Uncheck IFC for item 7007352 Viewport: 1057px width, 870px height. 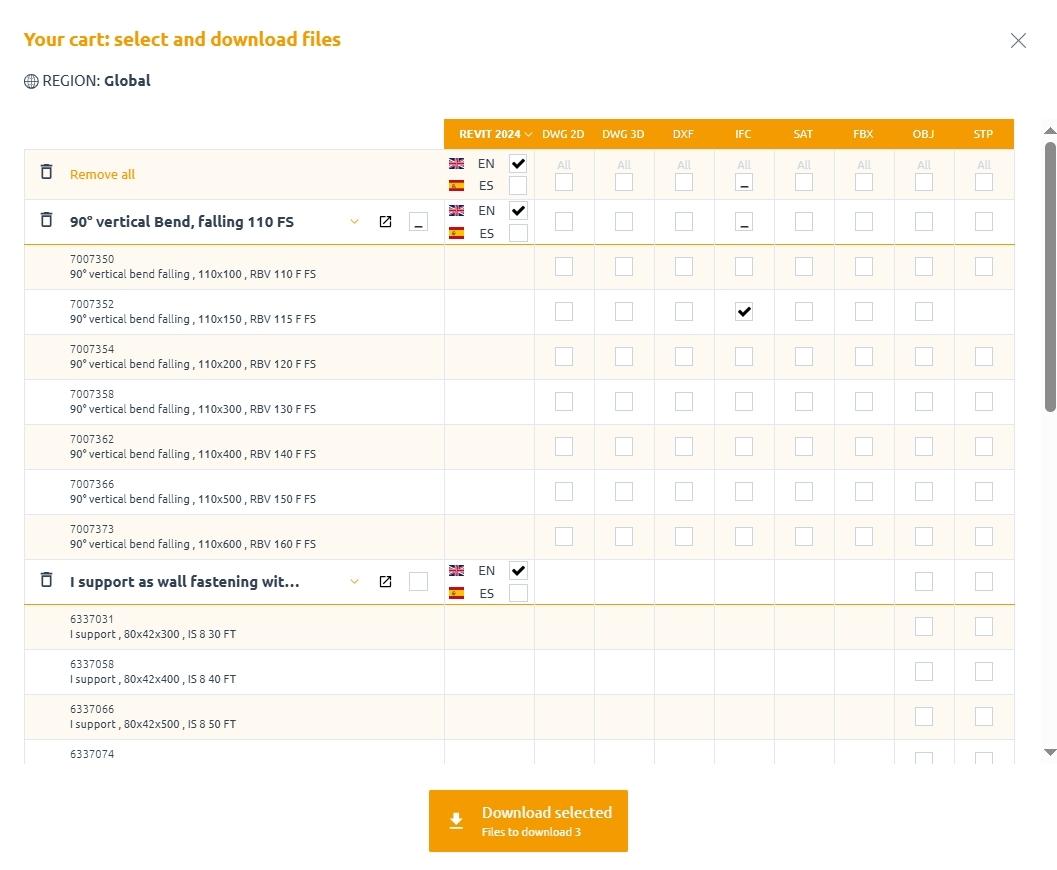click(743, 312)
